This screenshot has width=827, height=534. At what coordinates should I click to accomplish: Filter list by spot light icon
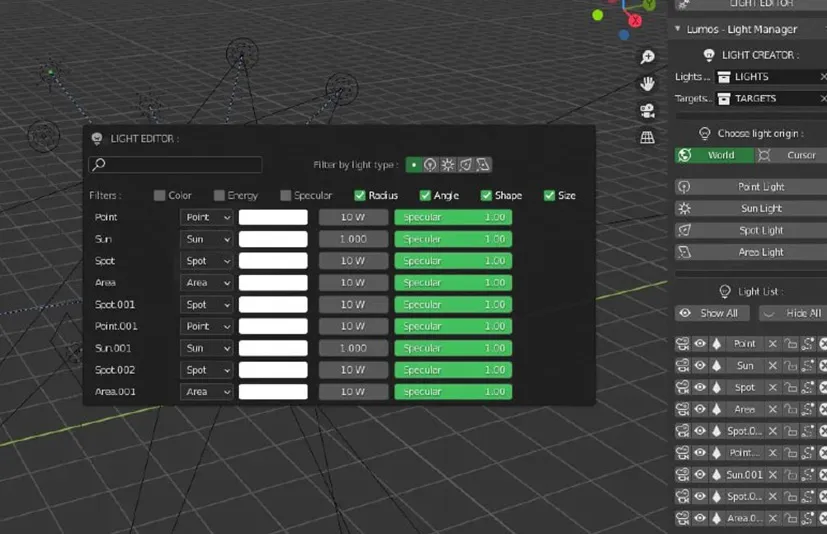tap(465, 165)
